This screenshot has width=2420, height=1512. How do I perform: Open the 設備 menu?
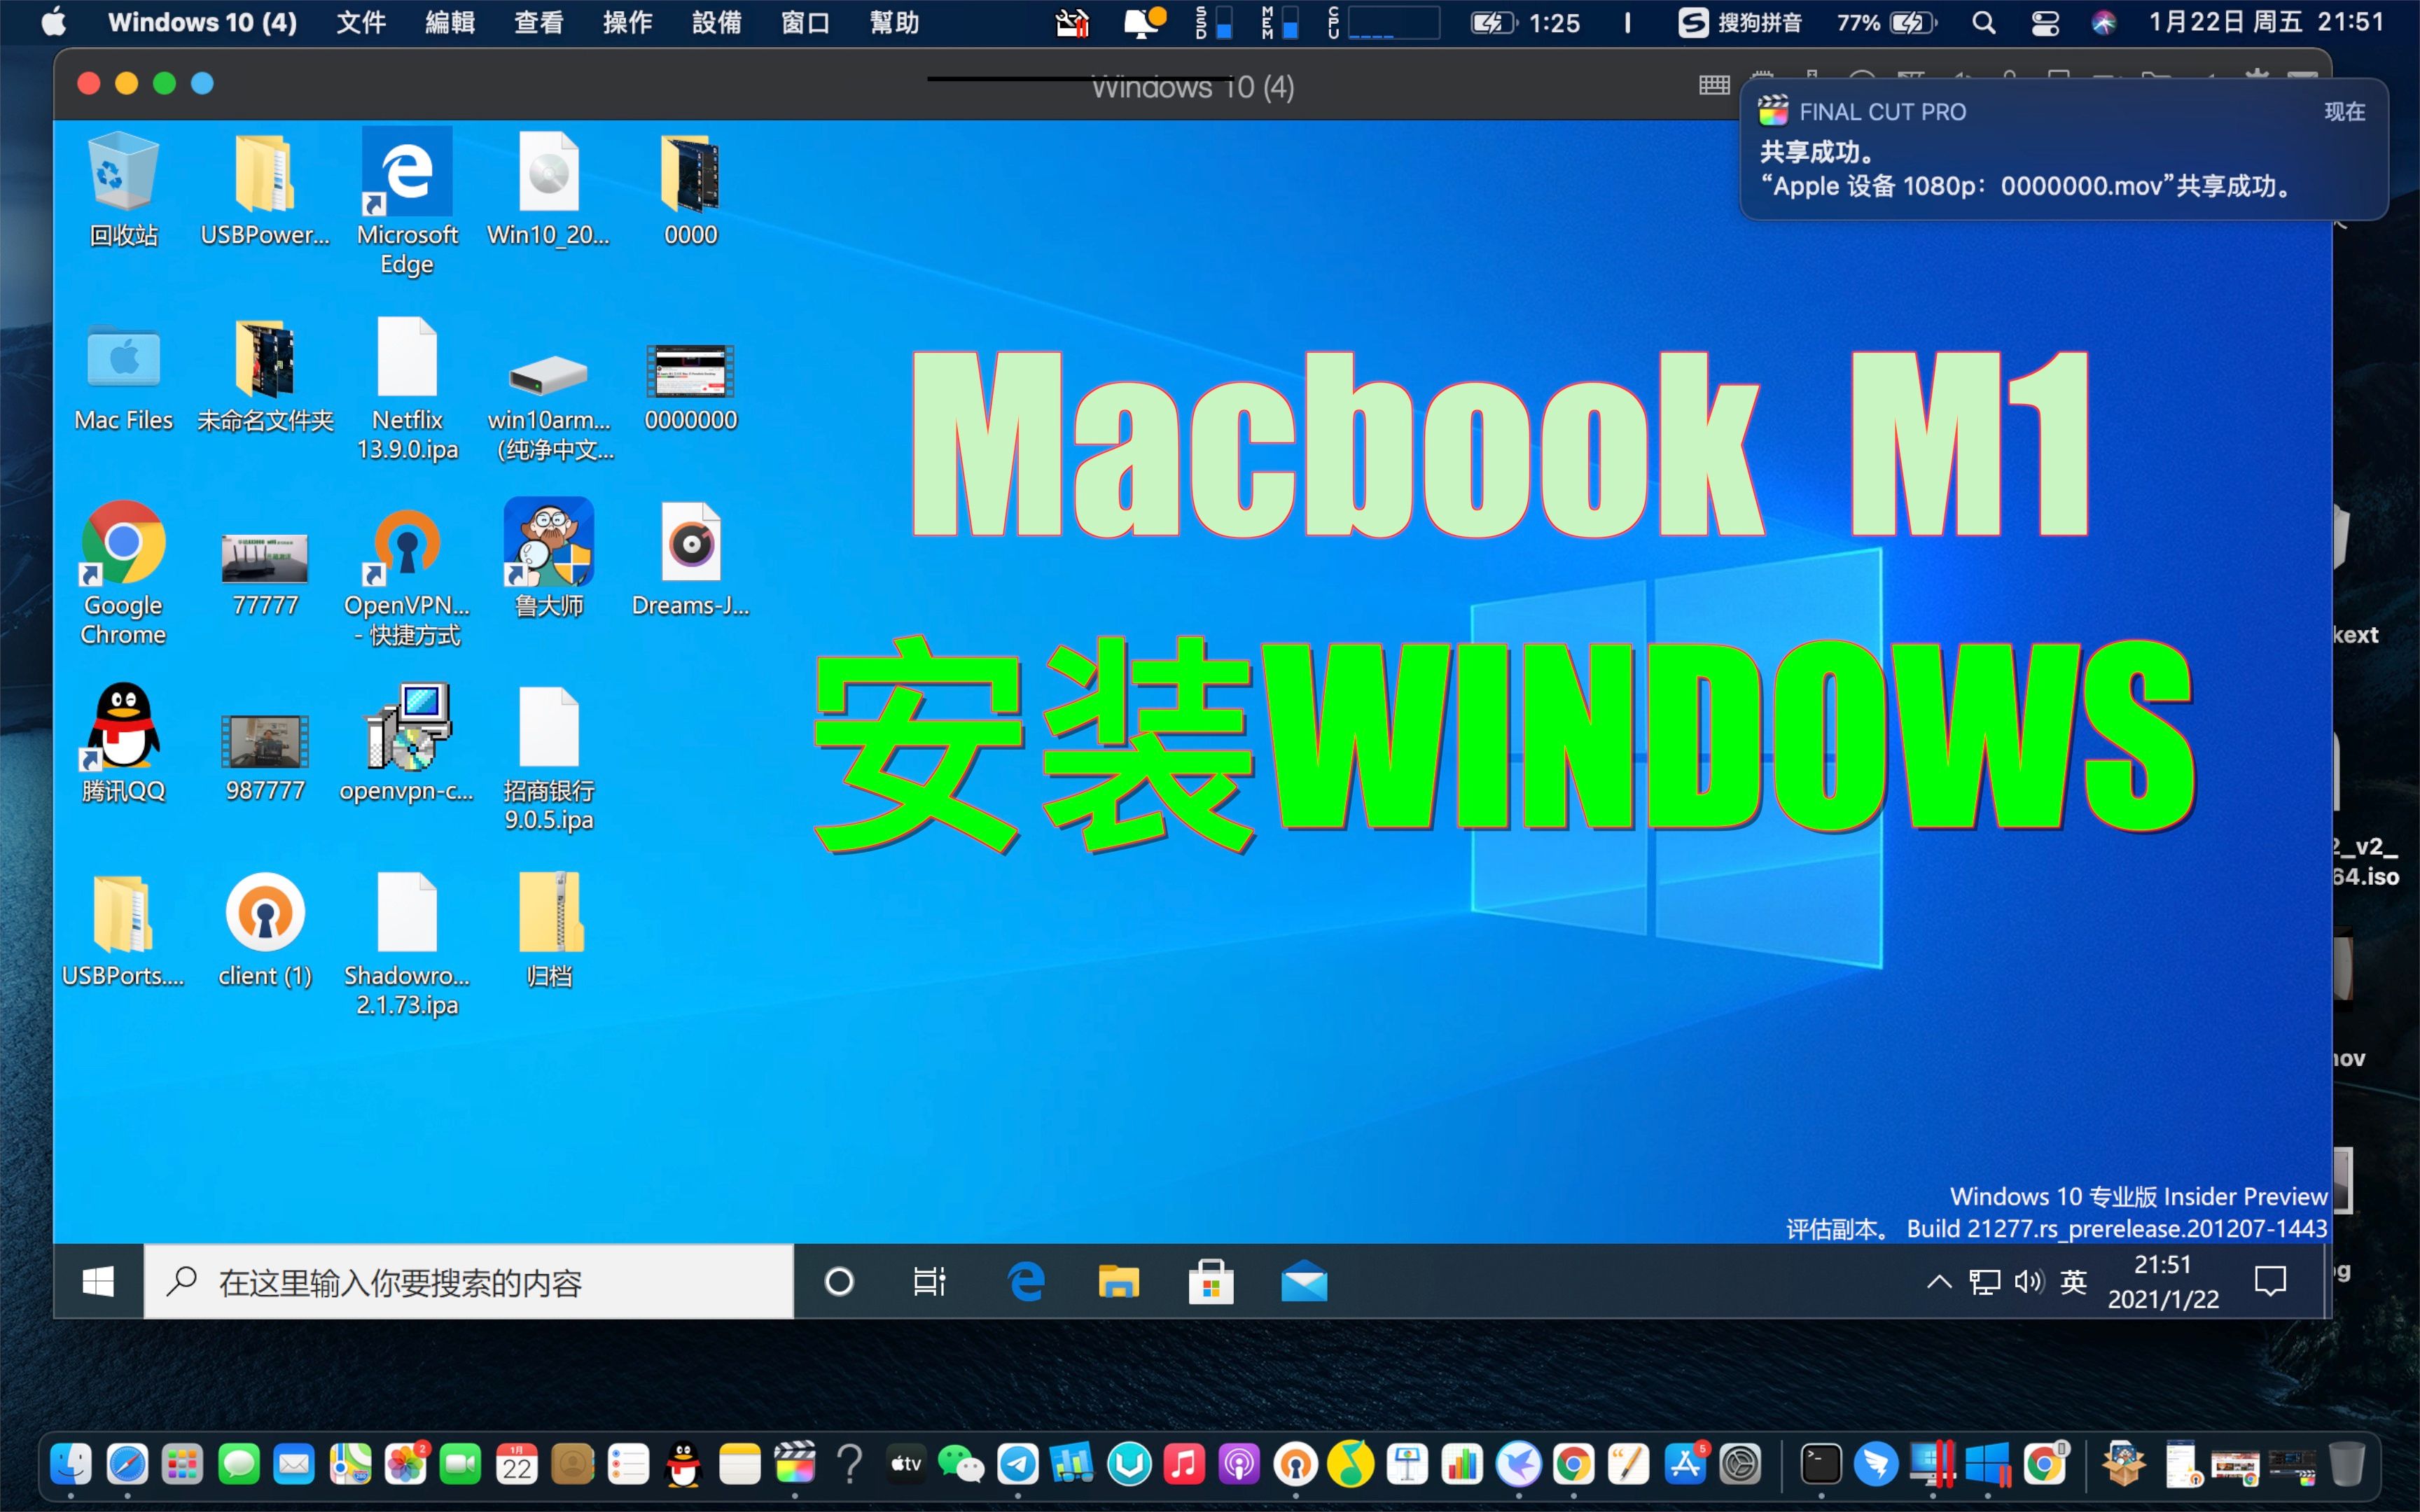coord(717,22)
